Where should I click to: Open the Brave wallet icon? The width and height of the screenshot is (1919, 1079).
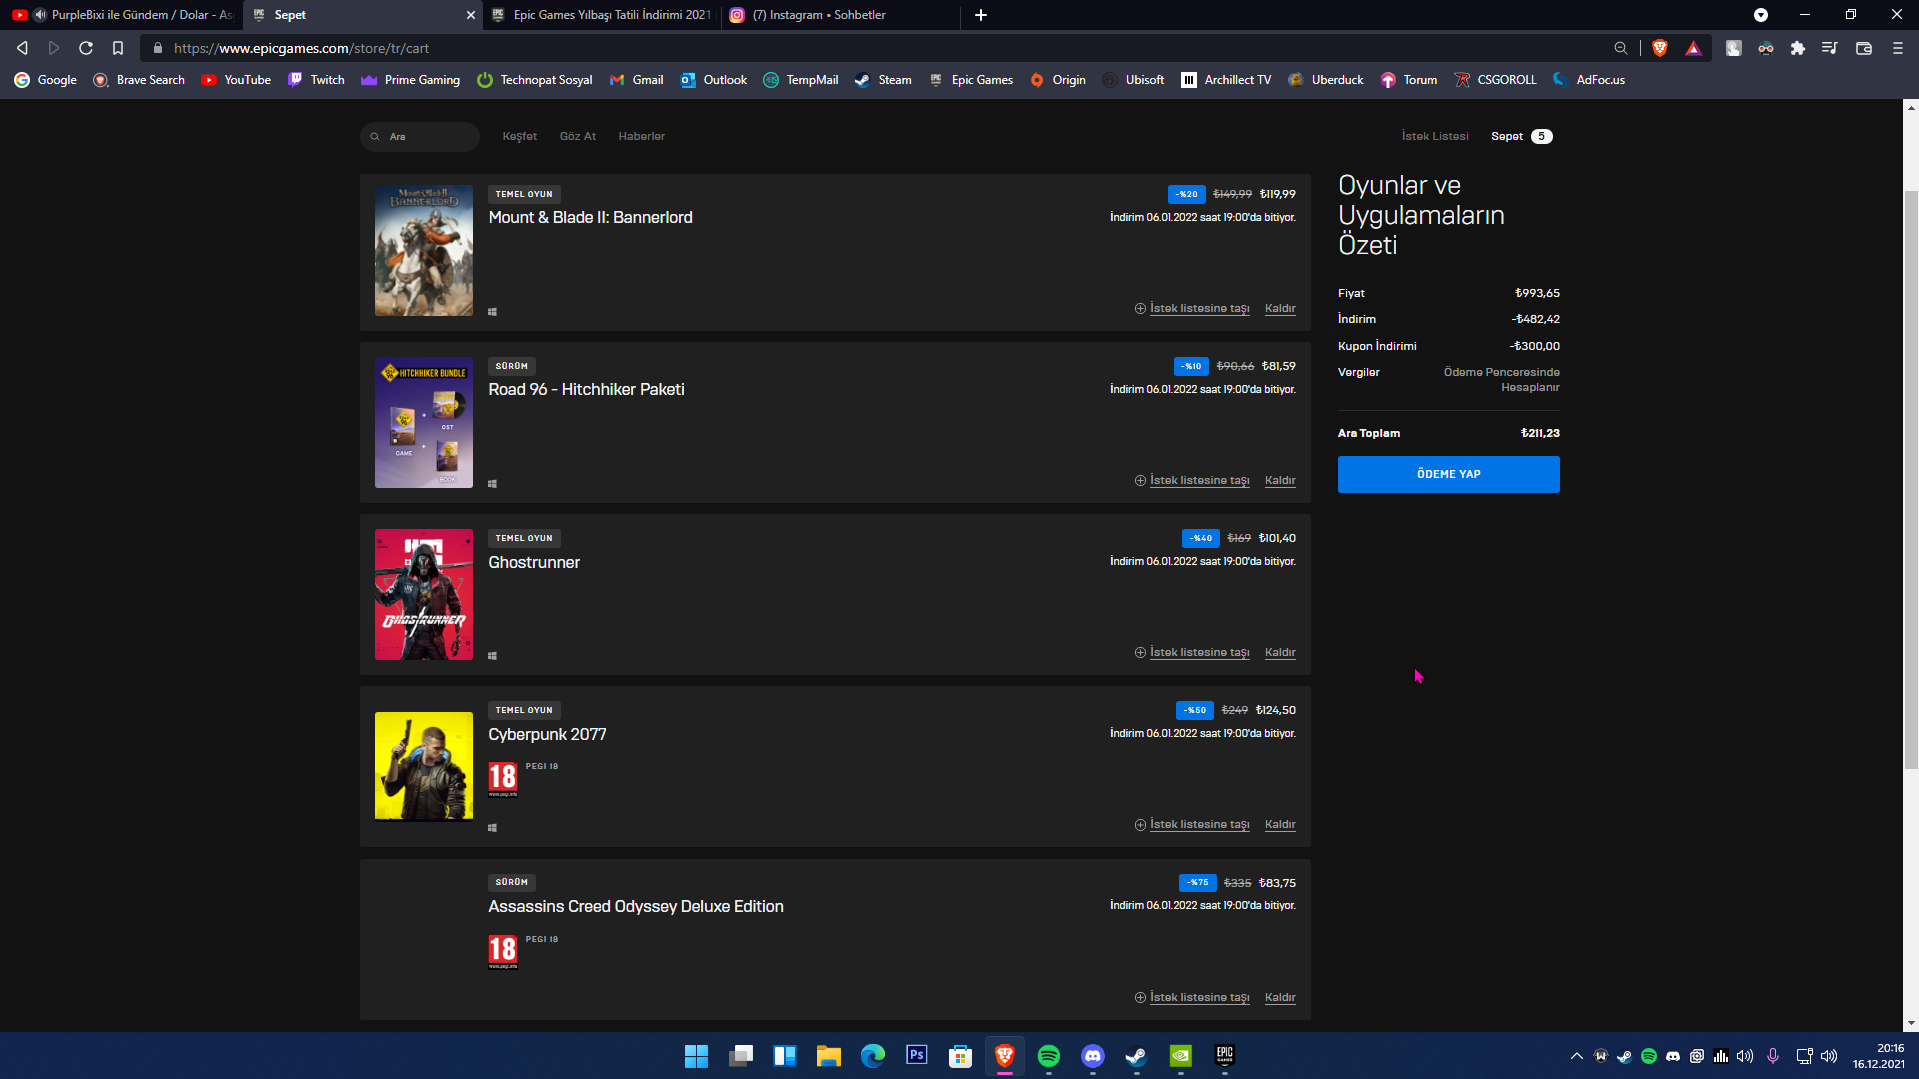(x=1864, y=48)
